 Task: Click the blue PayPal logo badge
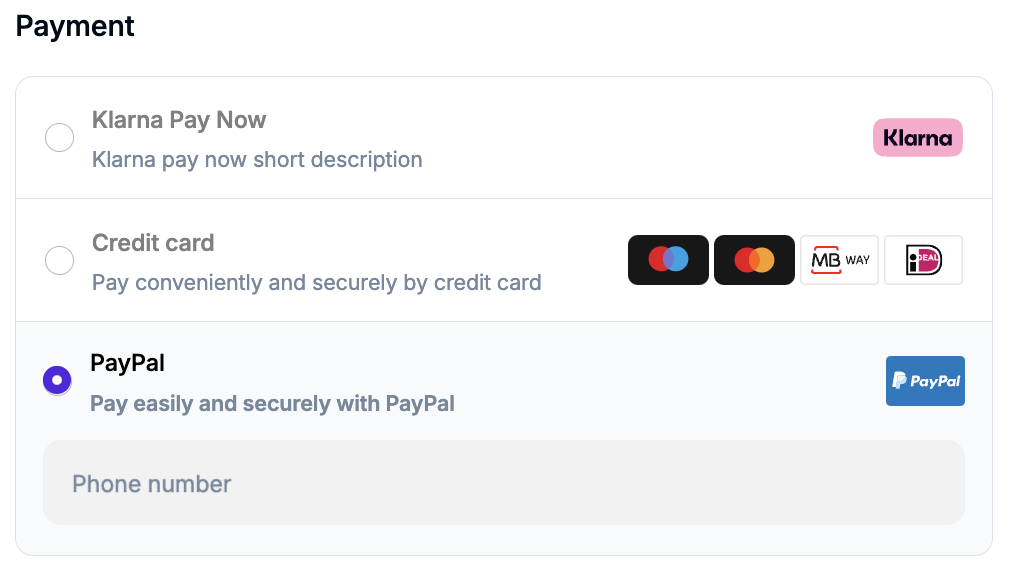(925, 381)
